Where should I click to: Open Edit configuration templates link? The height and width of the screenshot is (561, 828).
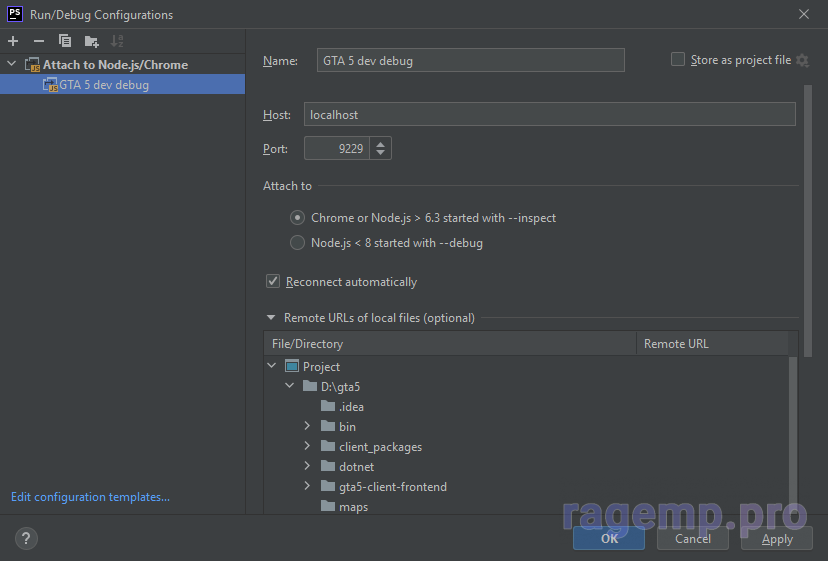(x=90, y=497)
